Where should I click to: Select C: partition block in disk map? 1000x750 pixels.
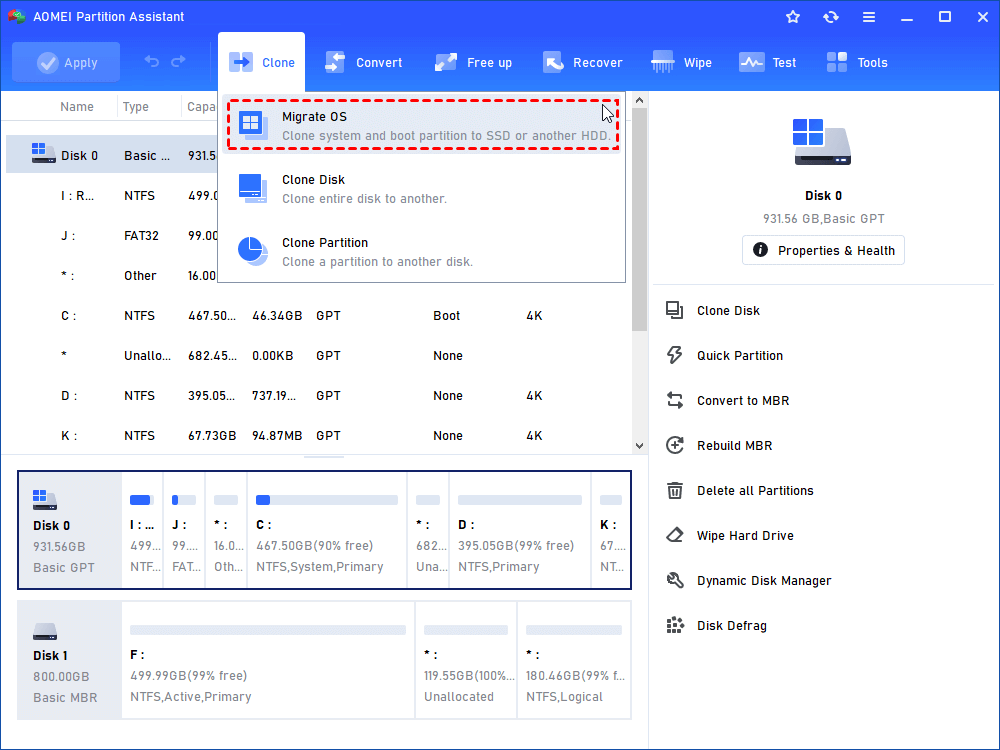pos(327,530)
